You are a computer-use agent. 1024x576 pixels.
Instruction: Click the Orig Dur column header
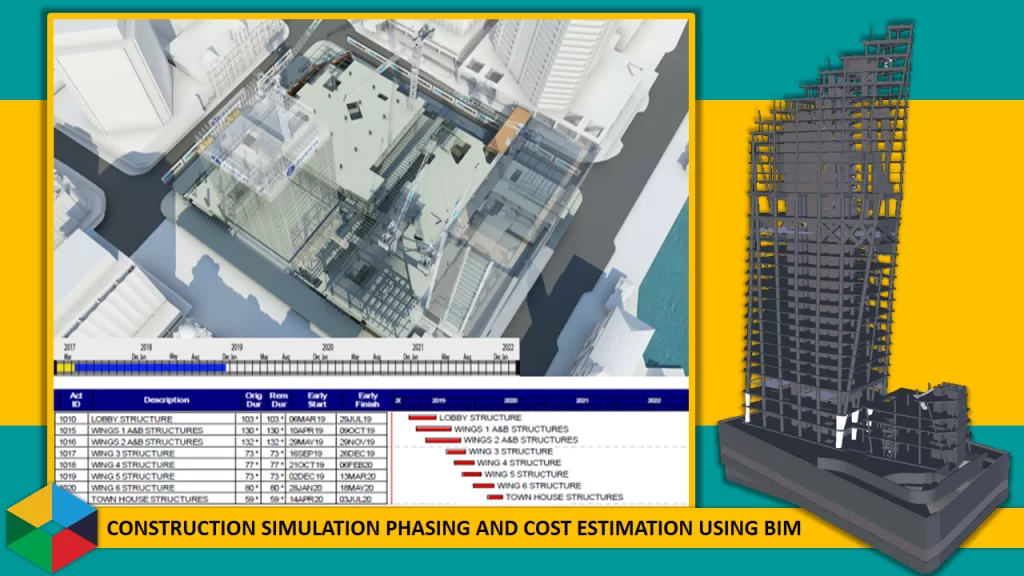254,400
